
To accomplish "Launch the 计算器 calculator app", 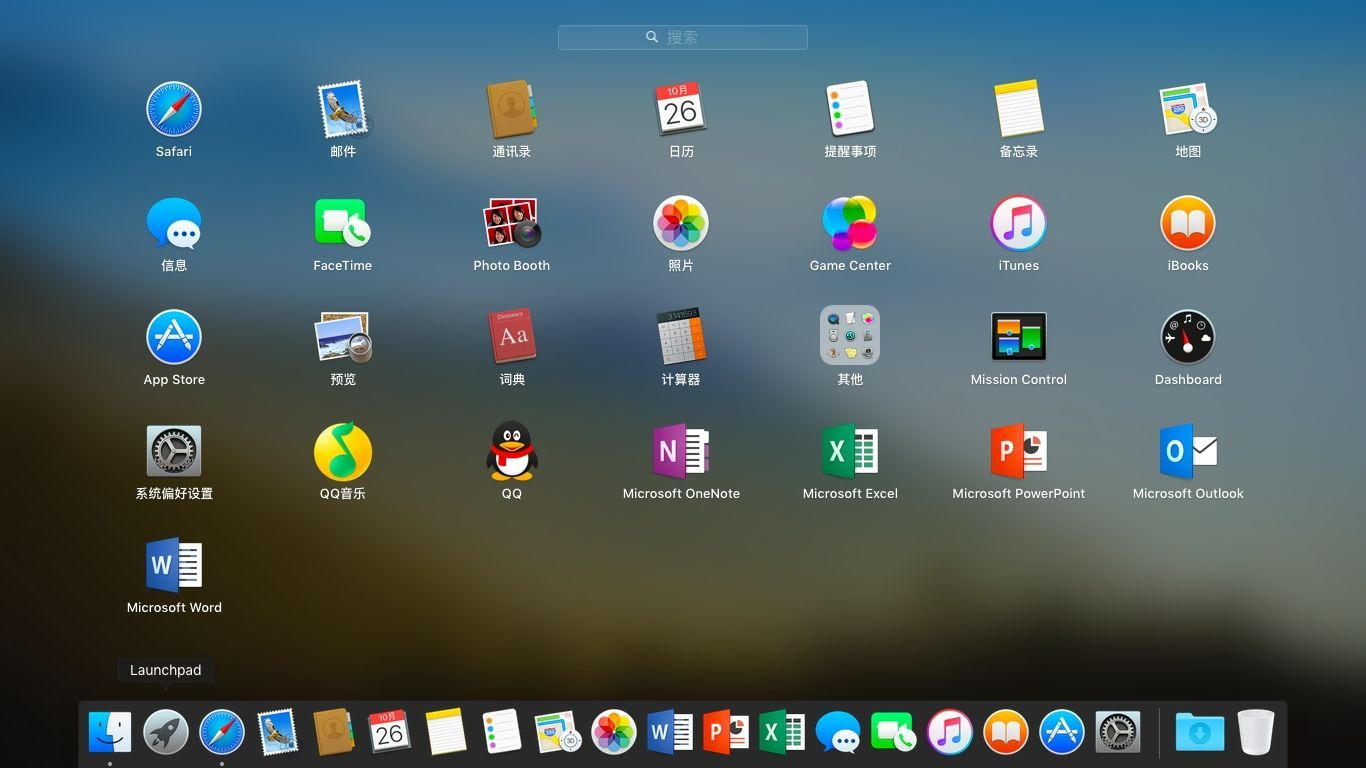I will click(681, 337).
